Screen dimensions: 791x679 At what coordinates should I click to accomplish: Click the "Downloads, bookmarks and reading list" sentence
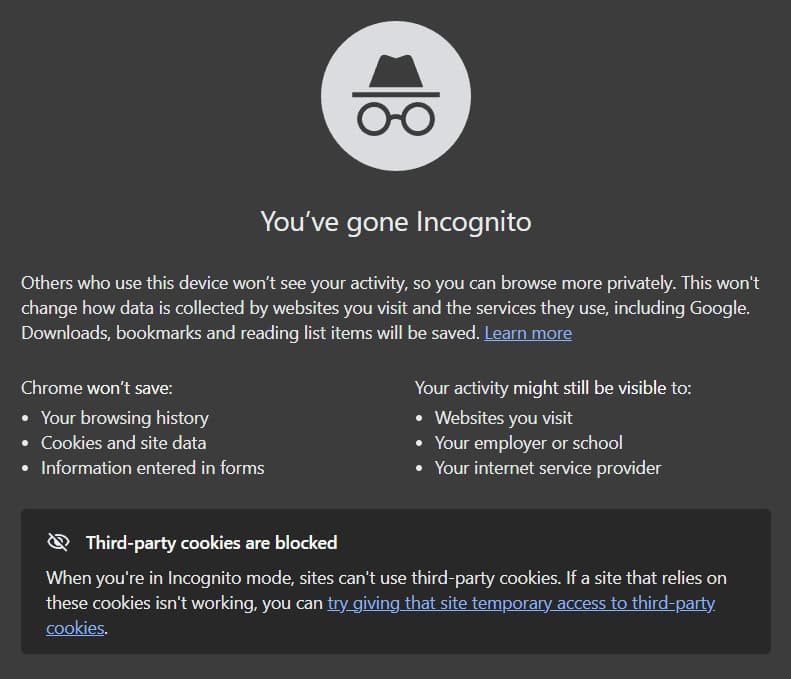(x=250, y=333)
